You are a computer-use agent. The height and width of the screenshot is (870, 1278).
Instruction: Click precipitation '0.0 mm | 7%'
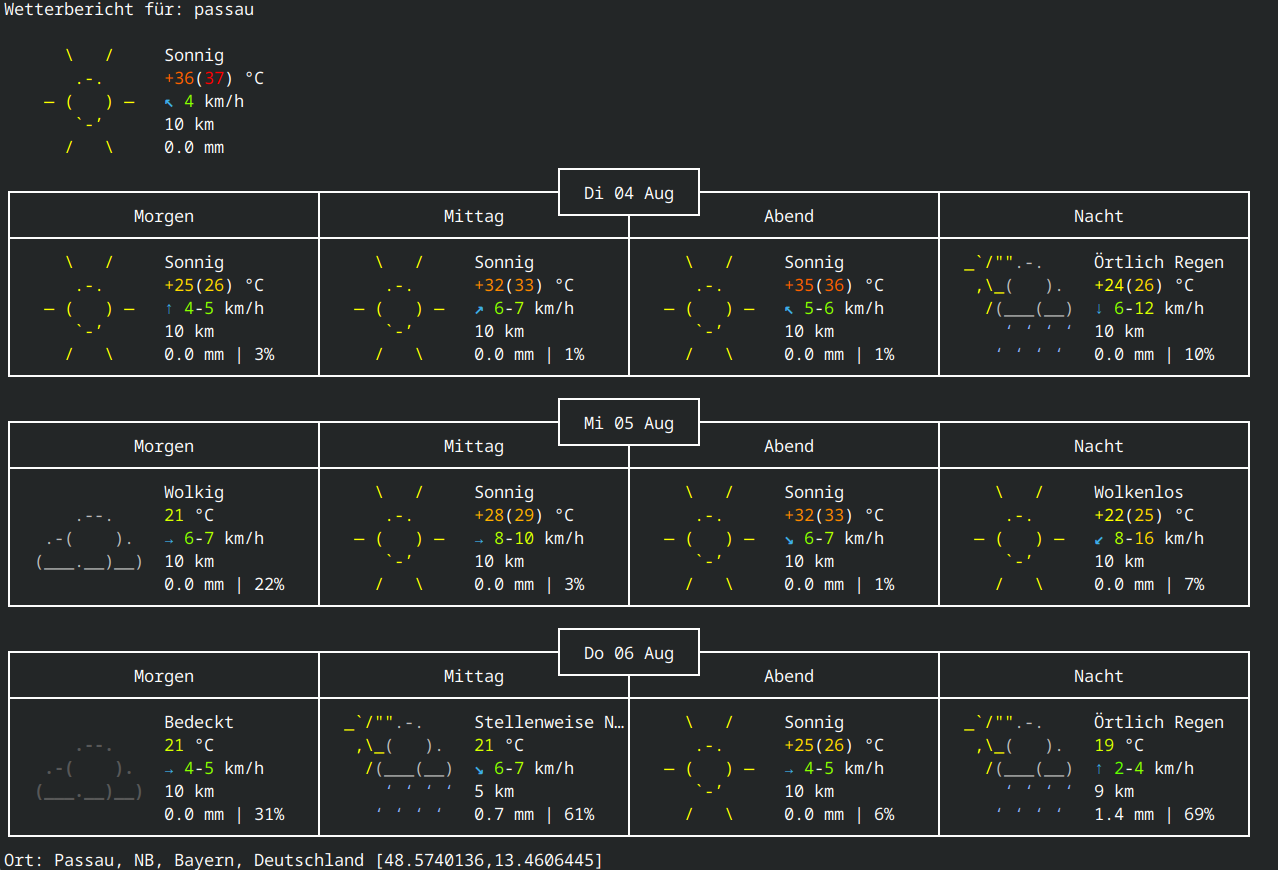point(1149,584)
